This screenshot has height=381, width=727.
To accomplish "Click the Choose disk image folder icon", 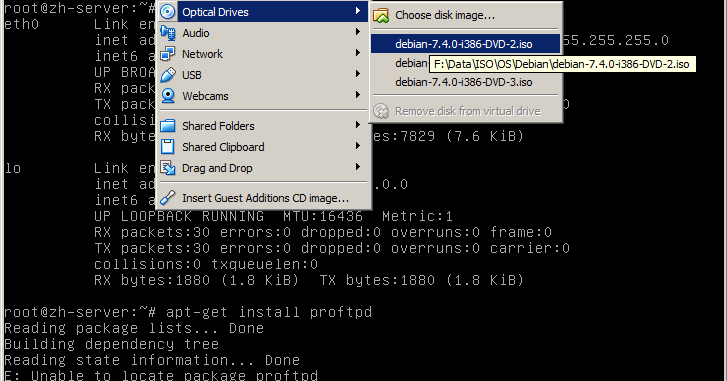I will [x=381, y=15].
